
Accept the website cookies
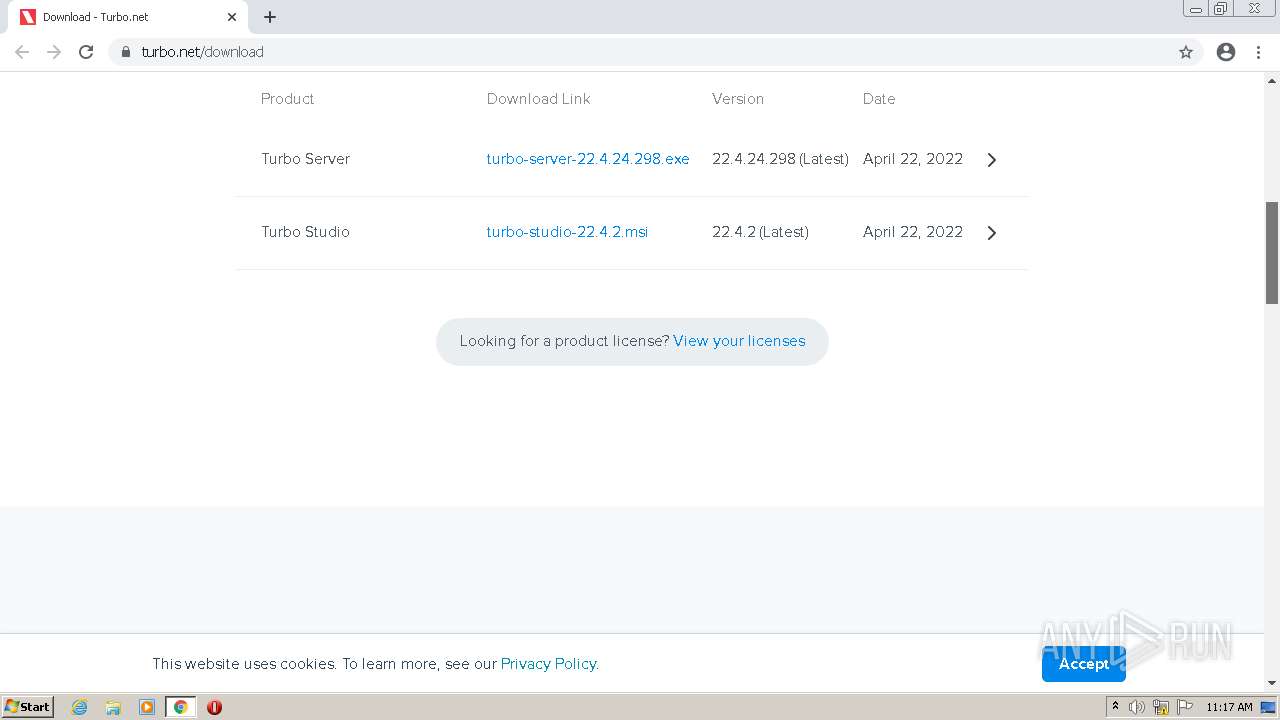1083,664
